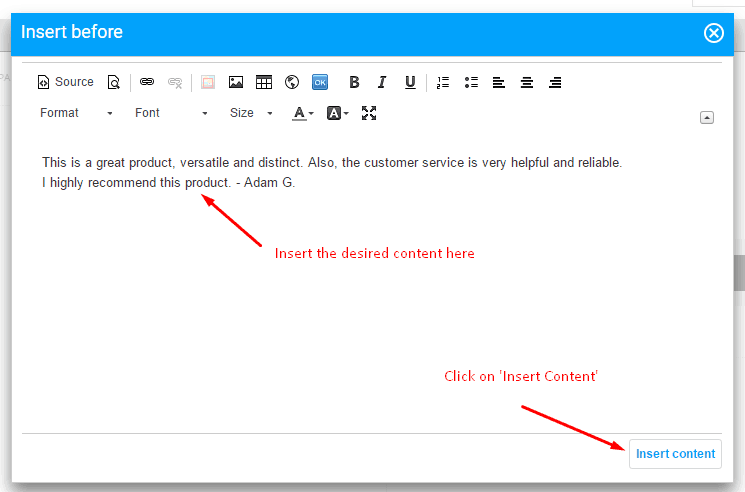Open the Format dropdown
Screen dimensions: 745x492
76,113
